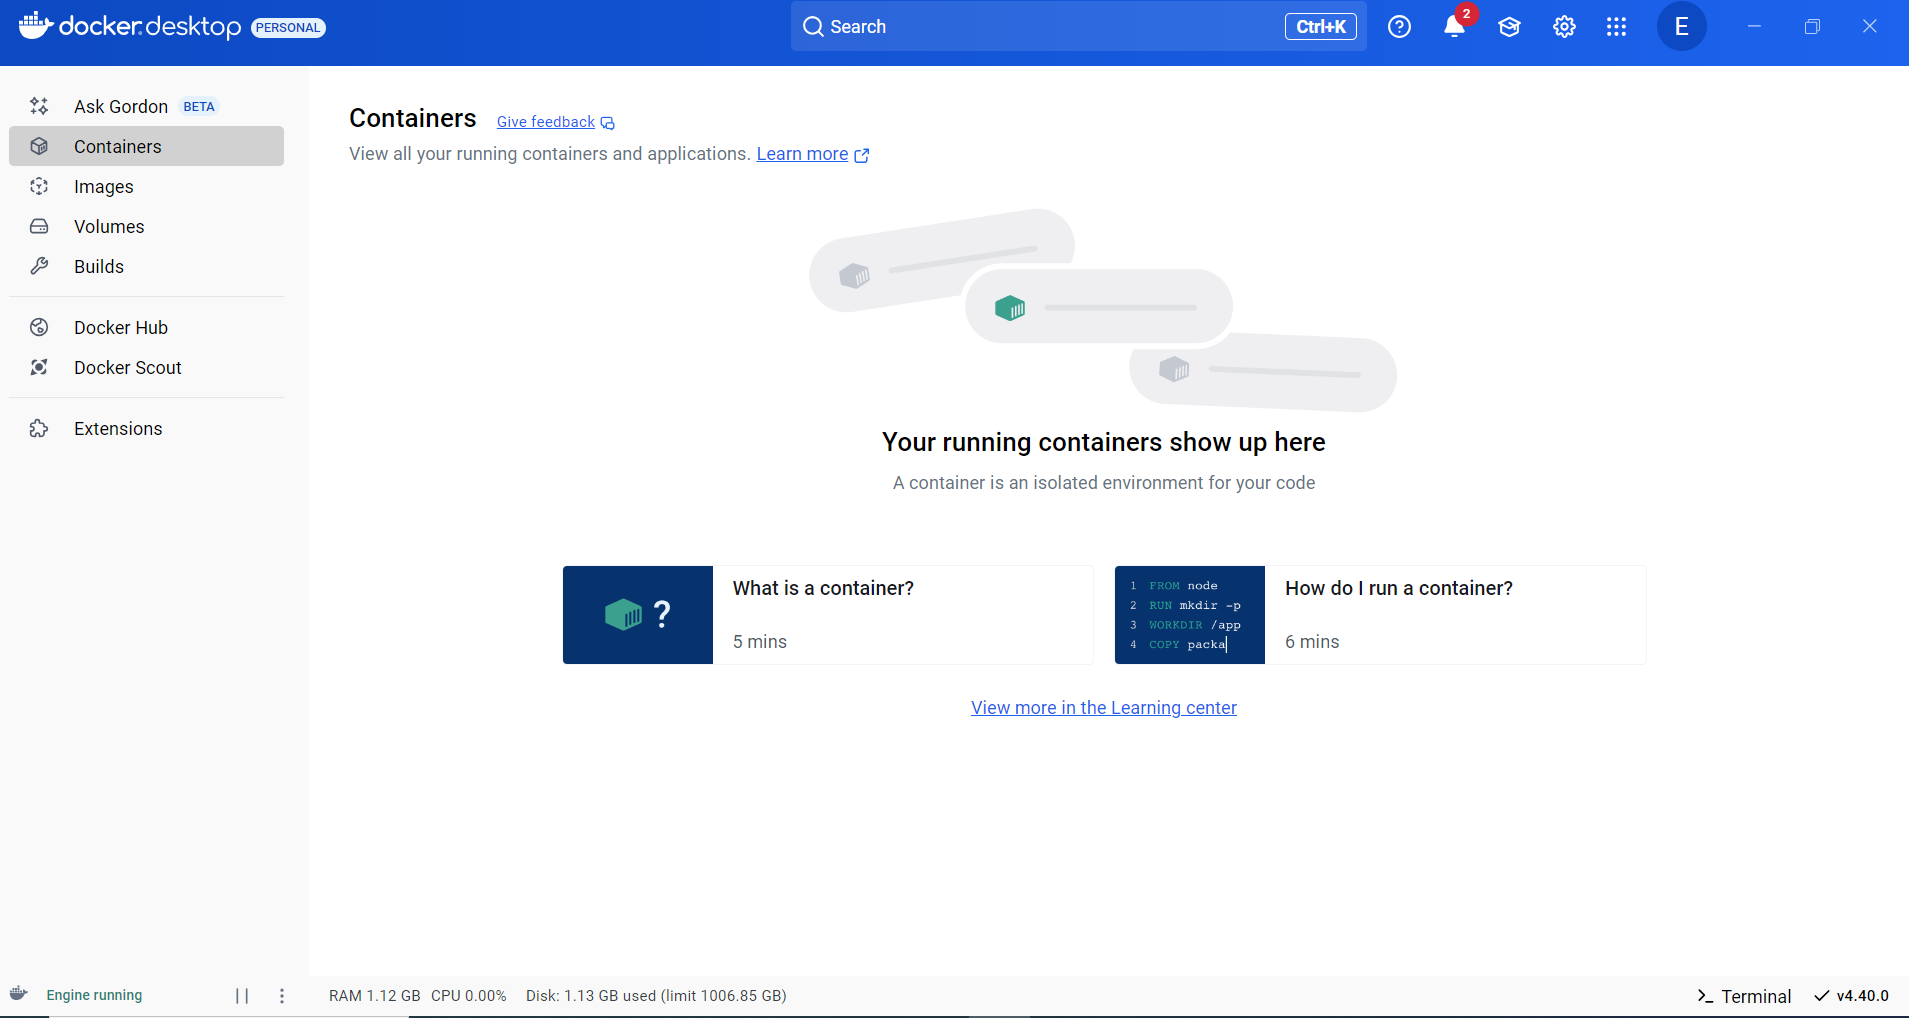Open Ask Gordon sparkle icon
1909x1018 pixels.
tap(39, 106)
